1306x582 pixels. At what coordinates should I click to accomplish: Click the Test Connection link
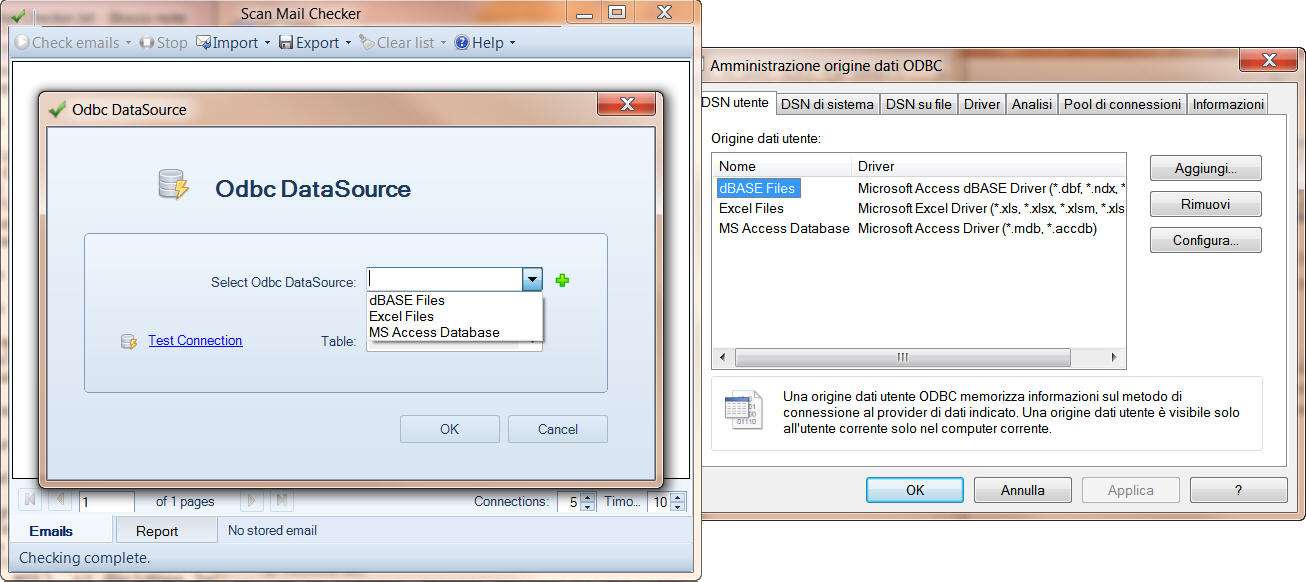195,340
